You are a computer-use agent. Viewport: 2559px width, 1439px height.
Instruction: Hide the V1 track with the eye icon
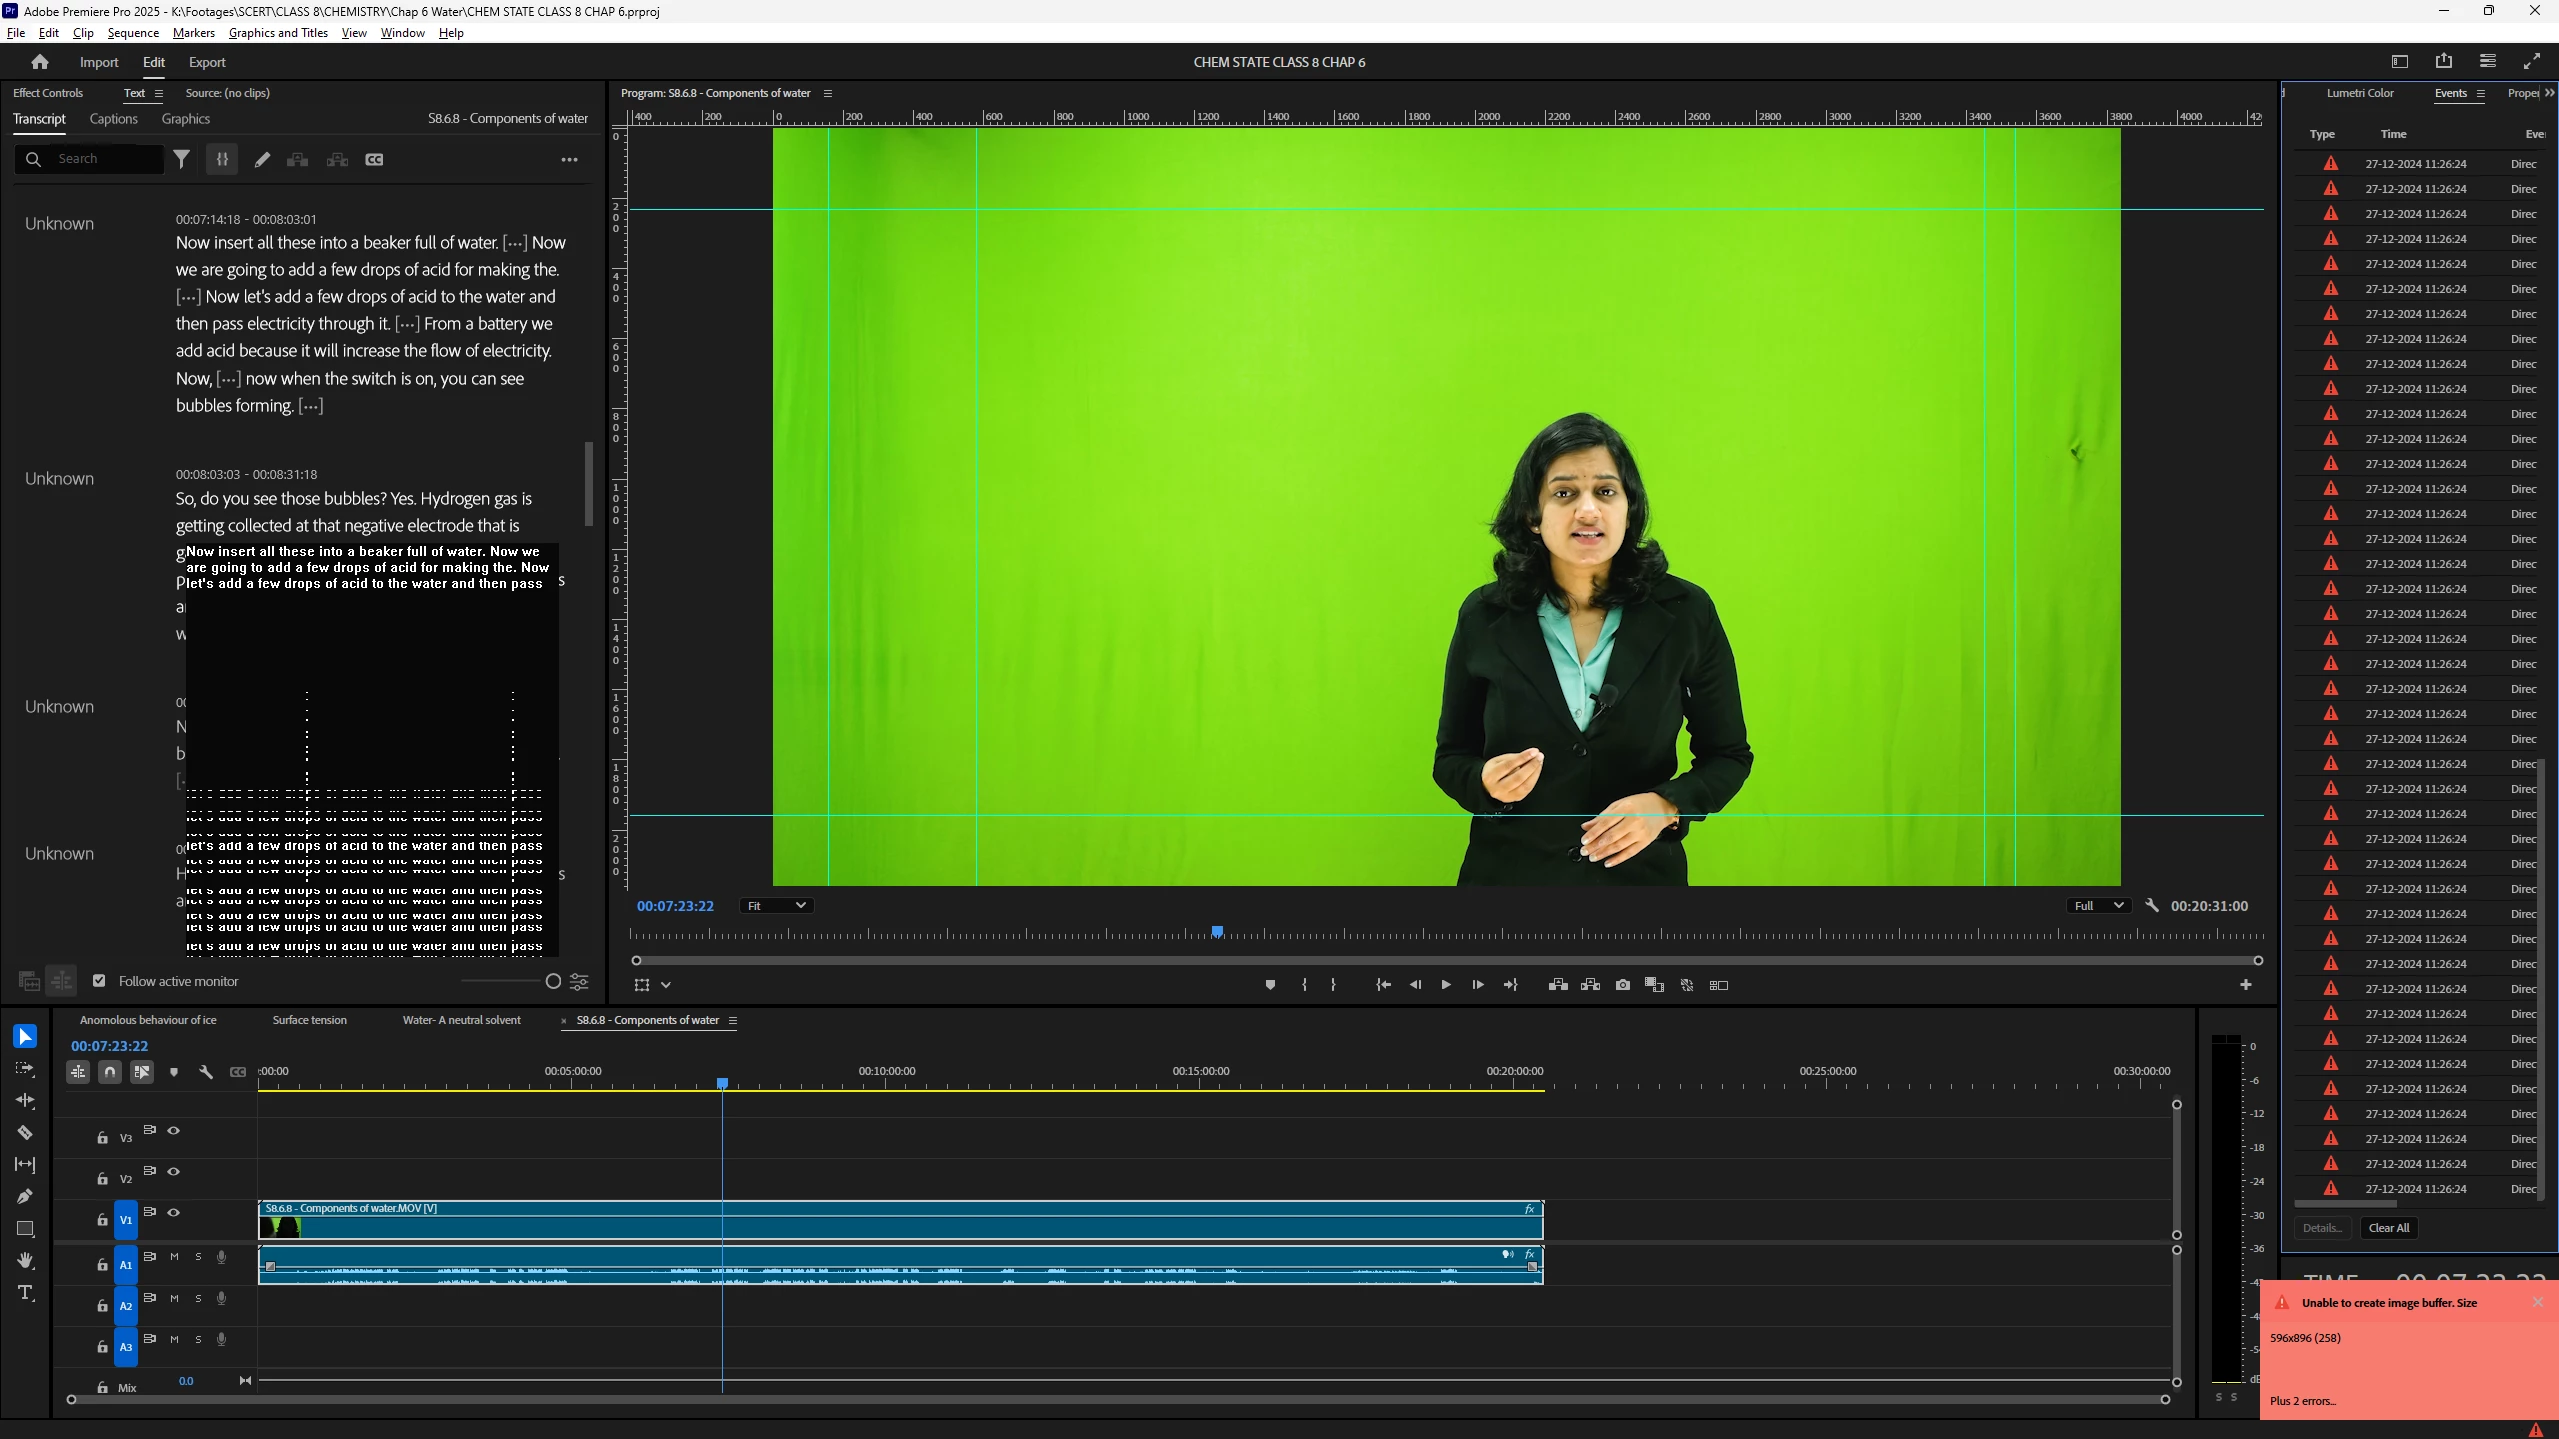click(x=173, y=1212)
